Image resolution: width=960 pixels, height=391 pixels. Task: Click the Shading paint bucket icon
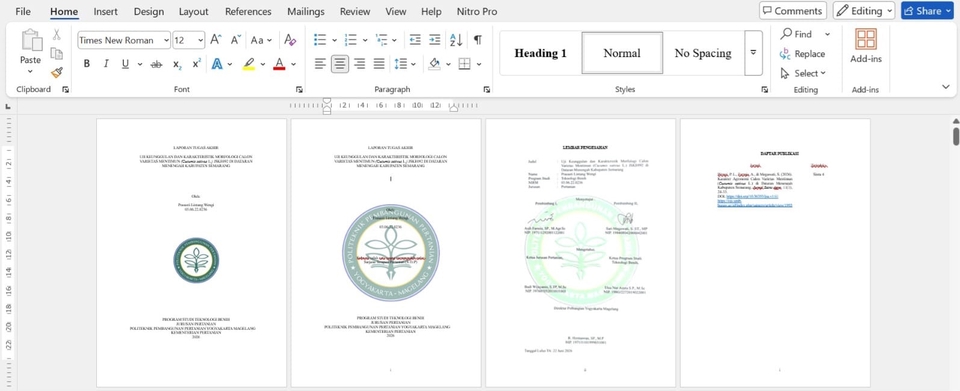pyautogui.click(x=435, y=64)
